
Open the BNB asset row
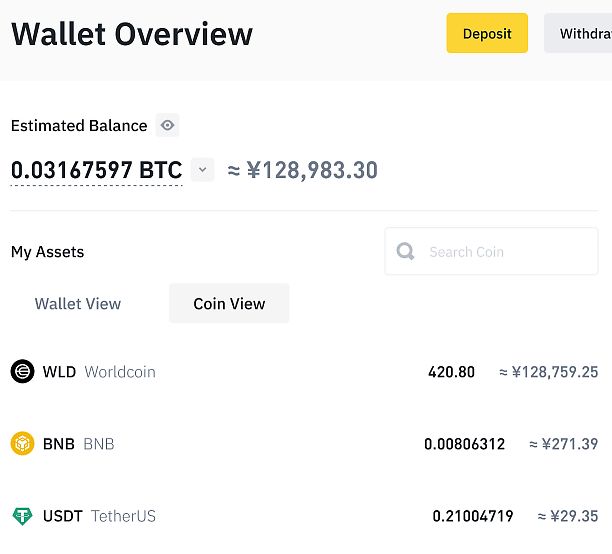[x=304, y=444]
